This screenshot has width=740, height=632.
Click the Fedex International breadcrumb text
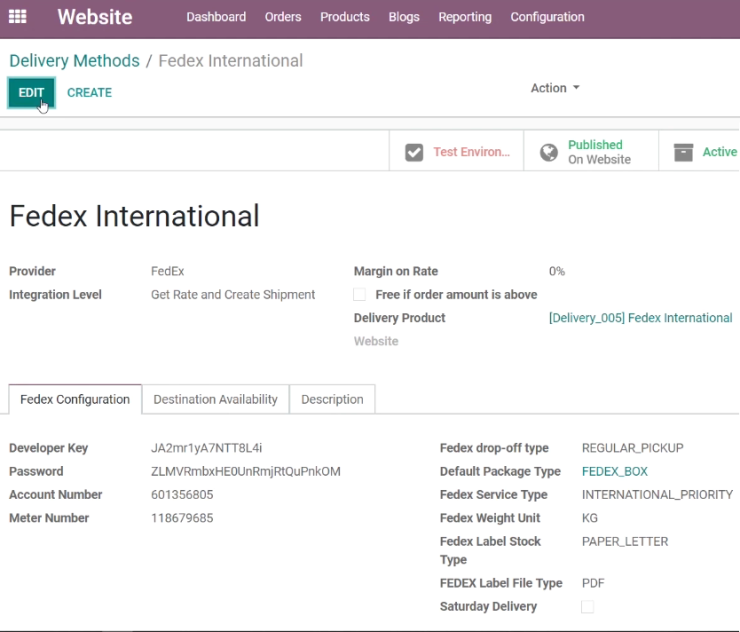click(231, 61)
